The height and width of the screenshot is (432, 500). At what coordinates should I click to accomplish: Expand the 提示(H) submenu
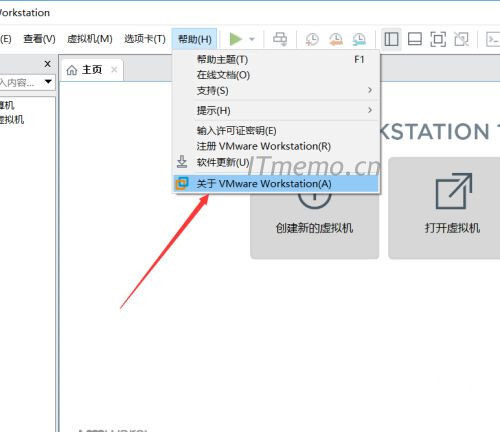(x=277, y=110)
